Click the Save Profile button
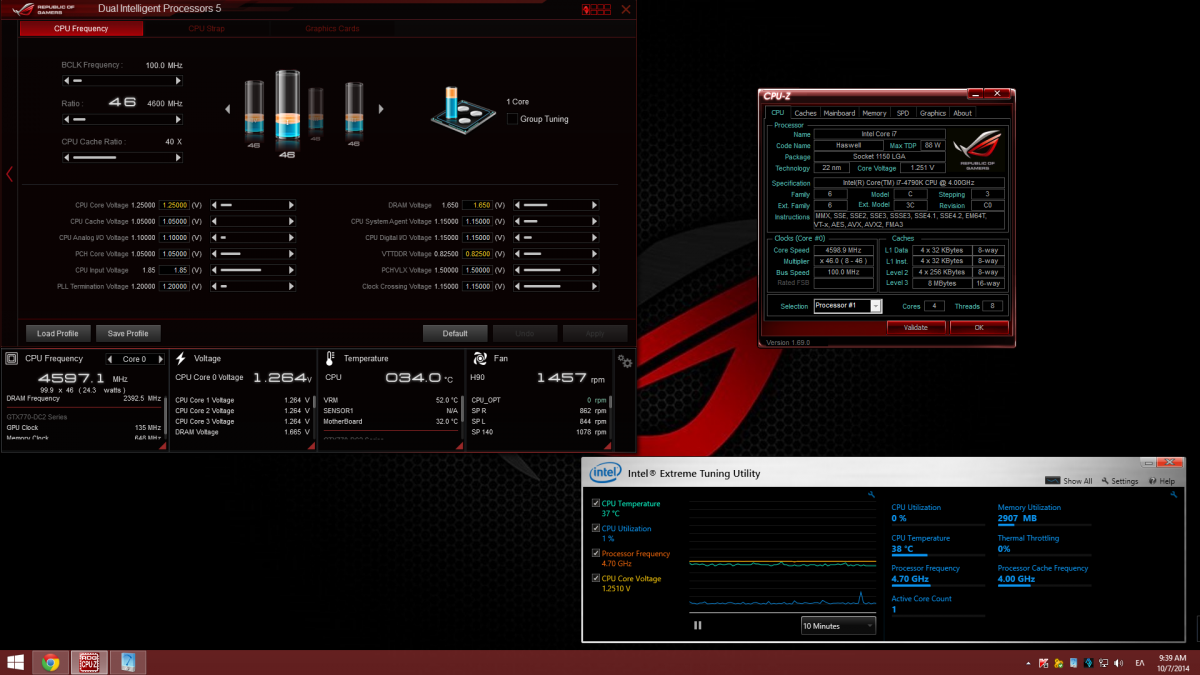The image size is (1200, 675). pos(128,333)
